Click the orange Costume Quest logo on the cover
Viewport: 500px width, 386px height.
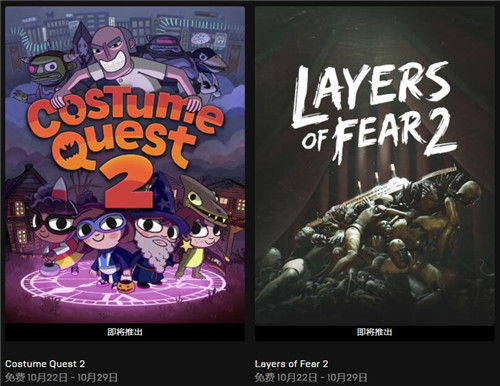pos(127,132)
